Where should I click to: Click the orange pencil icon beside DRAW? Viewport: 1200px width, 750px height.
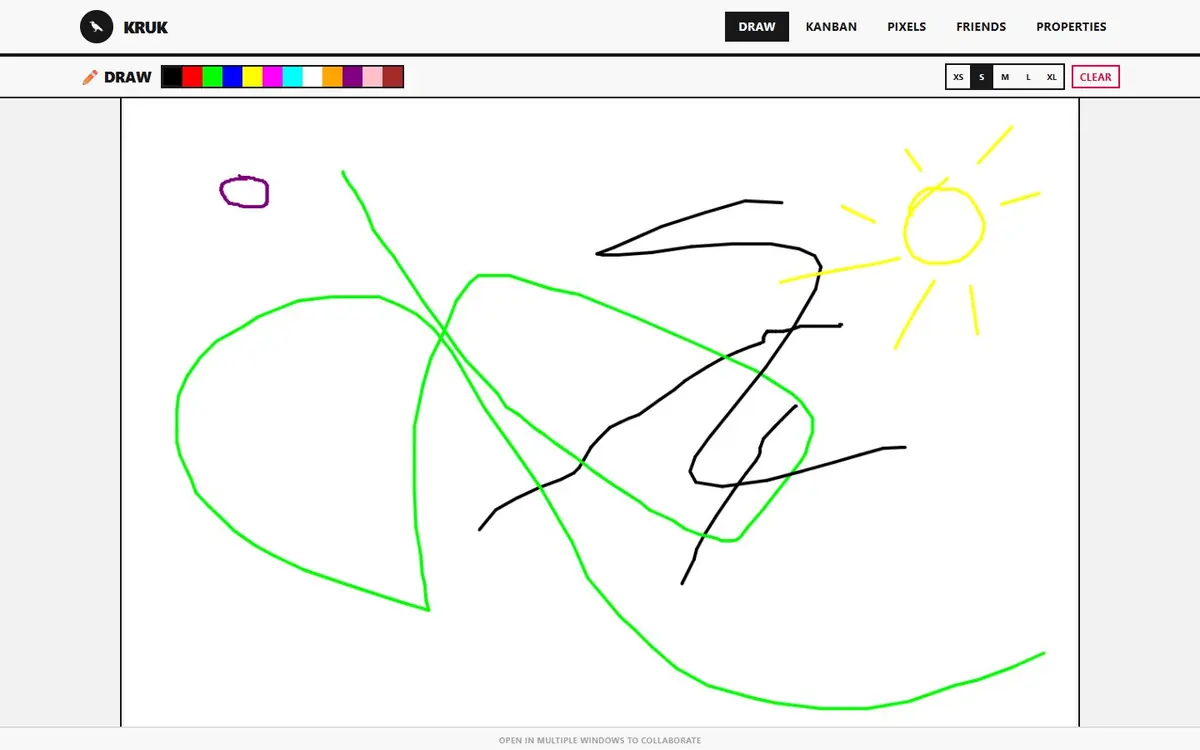[90, 77]
